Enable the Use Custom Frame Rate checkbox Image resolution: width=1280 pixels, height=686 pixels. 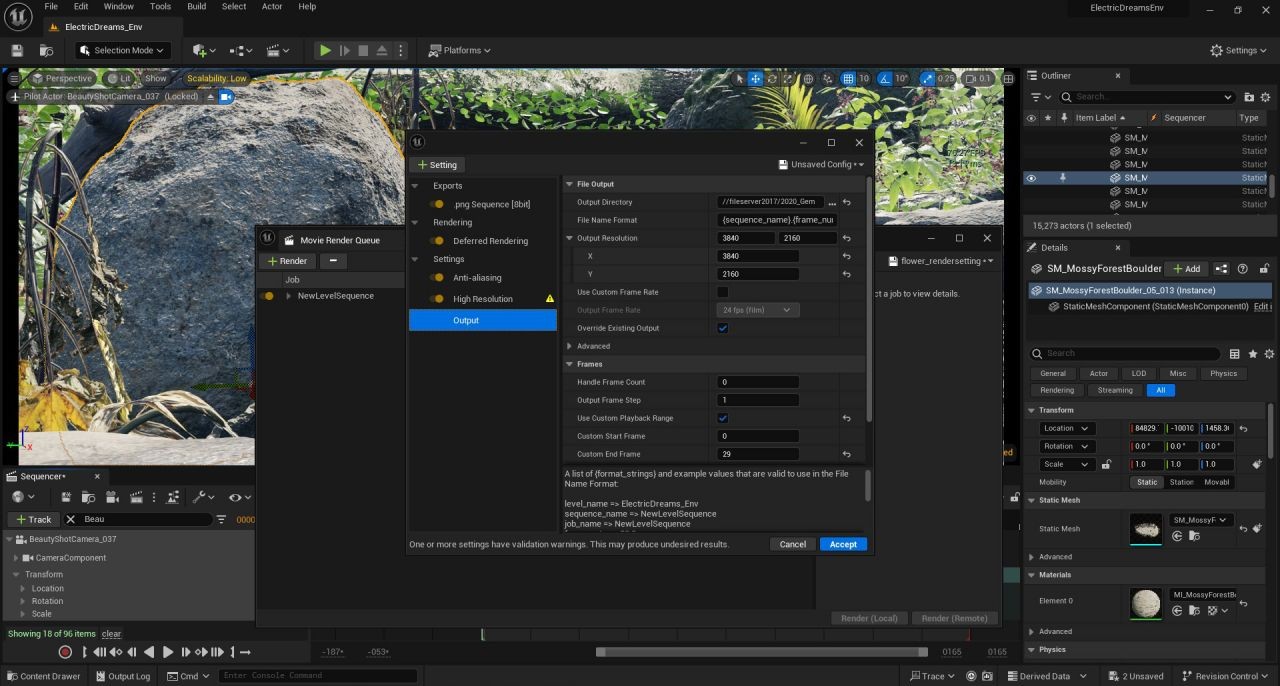[x=723, y=292]
